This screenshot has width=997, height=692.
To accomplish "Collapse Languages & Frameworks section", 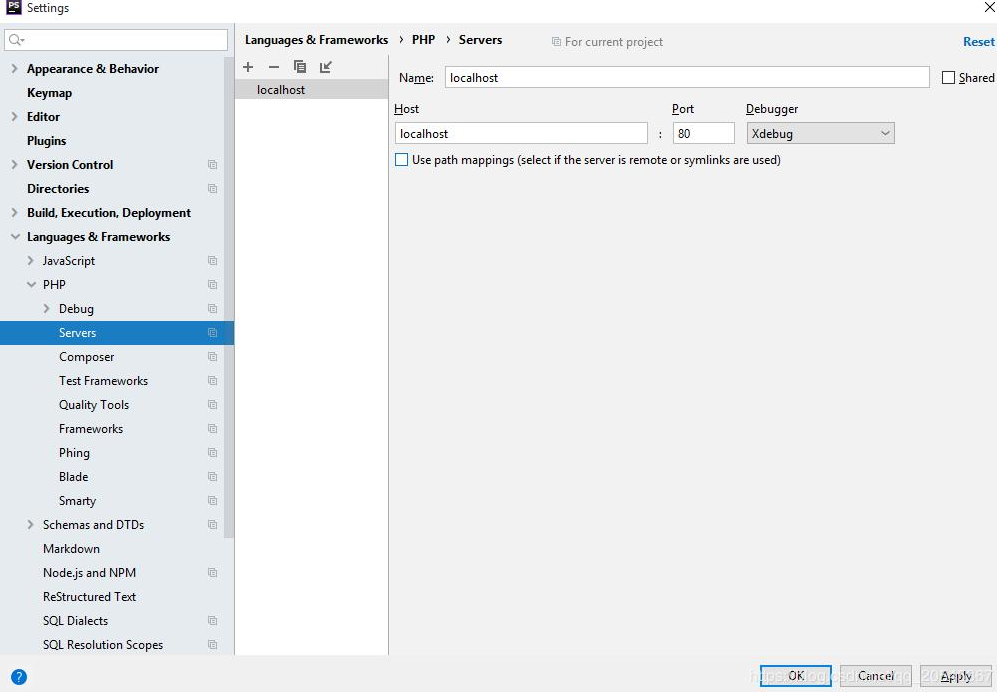I will pyautogui.click(x=15, y=237).
